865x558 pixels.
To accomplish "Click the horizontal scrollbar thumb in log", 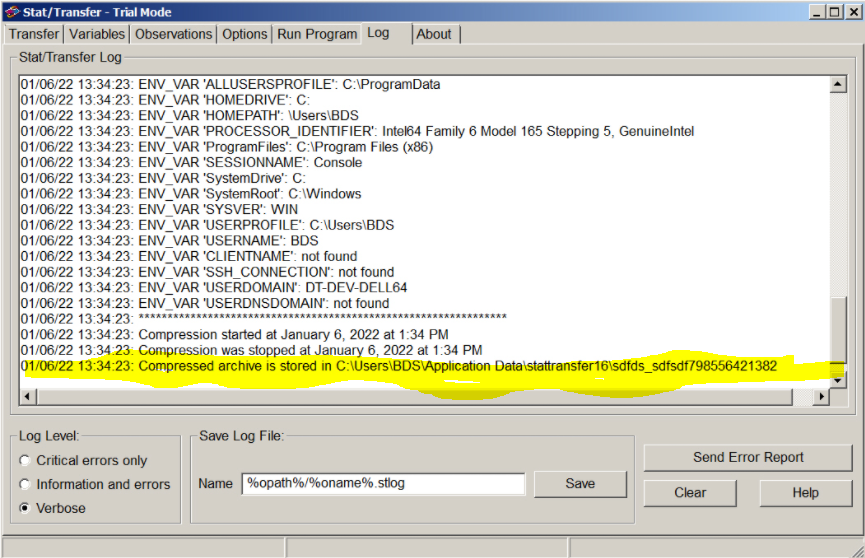I will [414, 396].
